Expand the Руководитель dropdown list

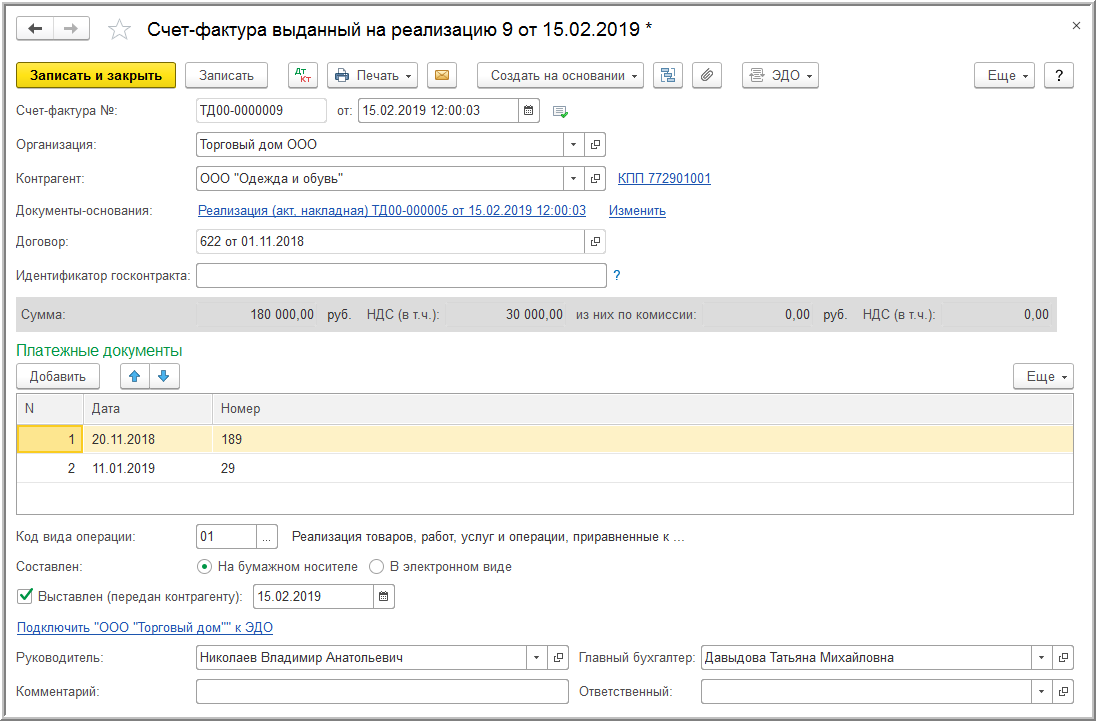click(537, 657)
